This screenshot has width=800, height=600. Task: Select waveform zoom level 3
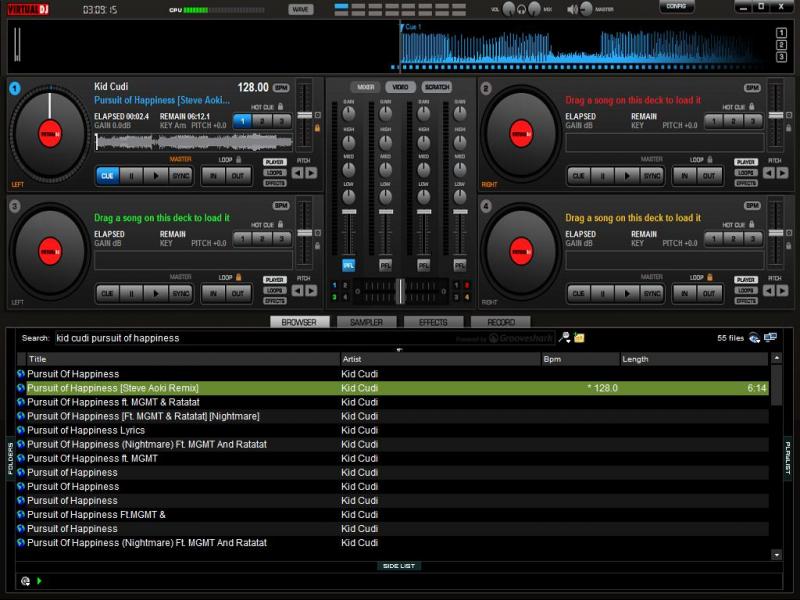point(781,57)
